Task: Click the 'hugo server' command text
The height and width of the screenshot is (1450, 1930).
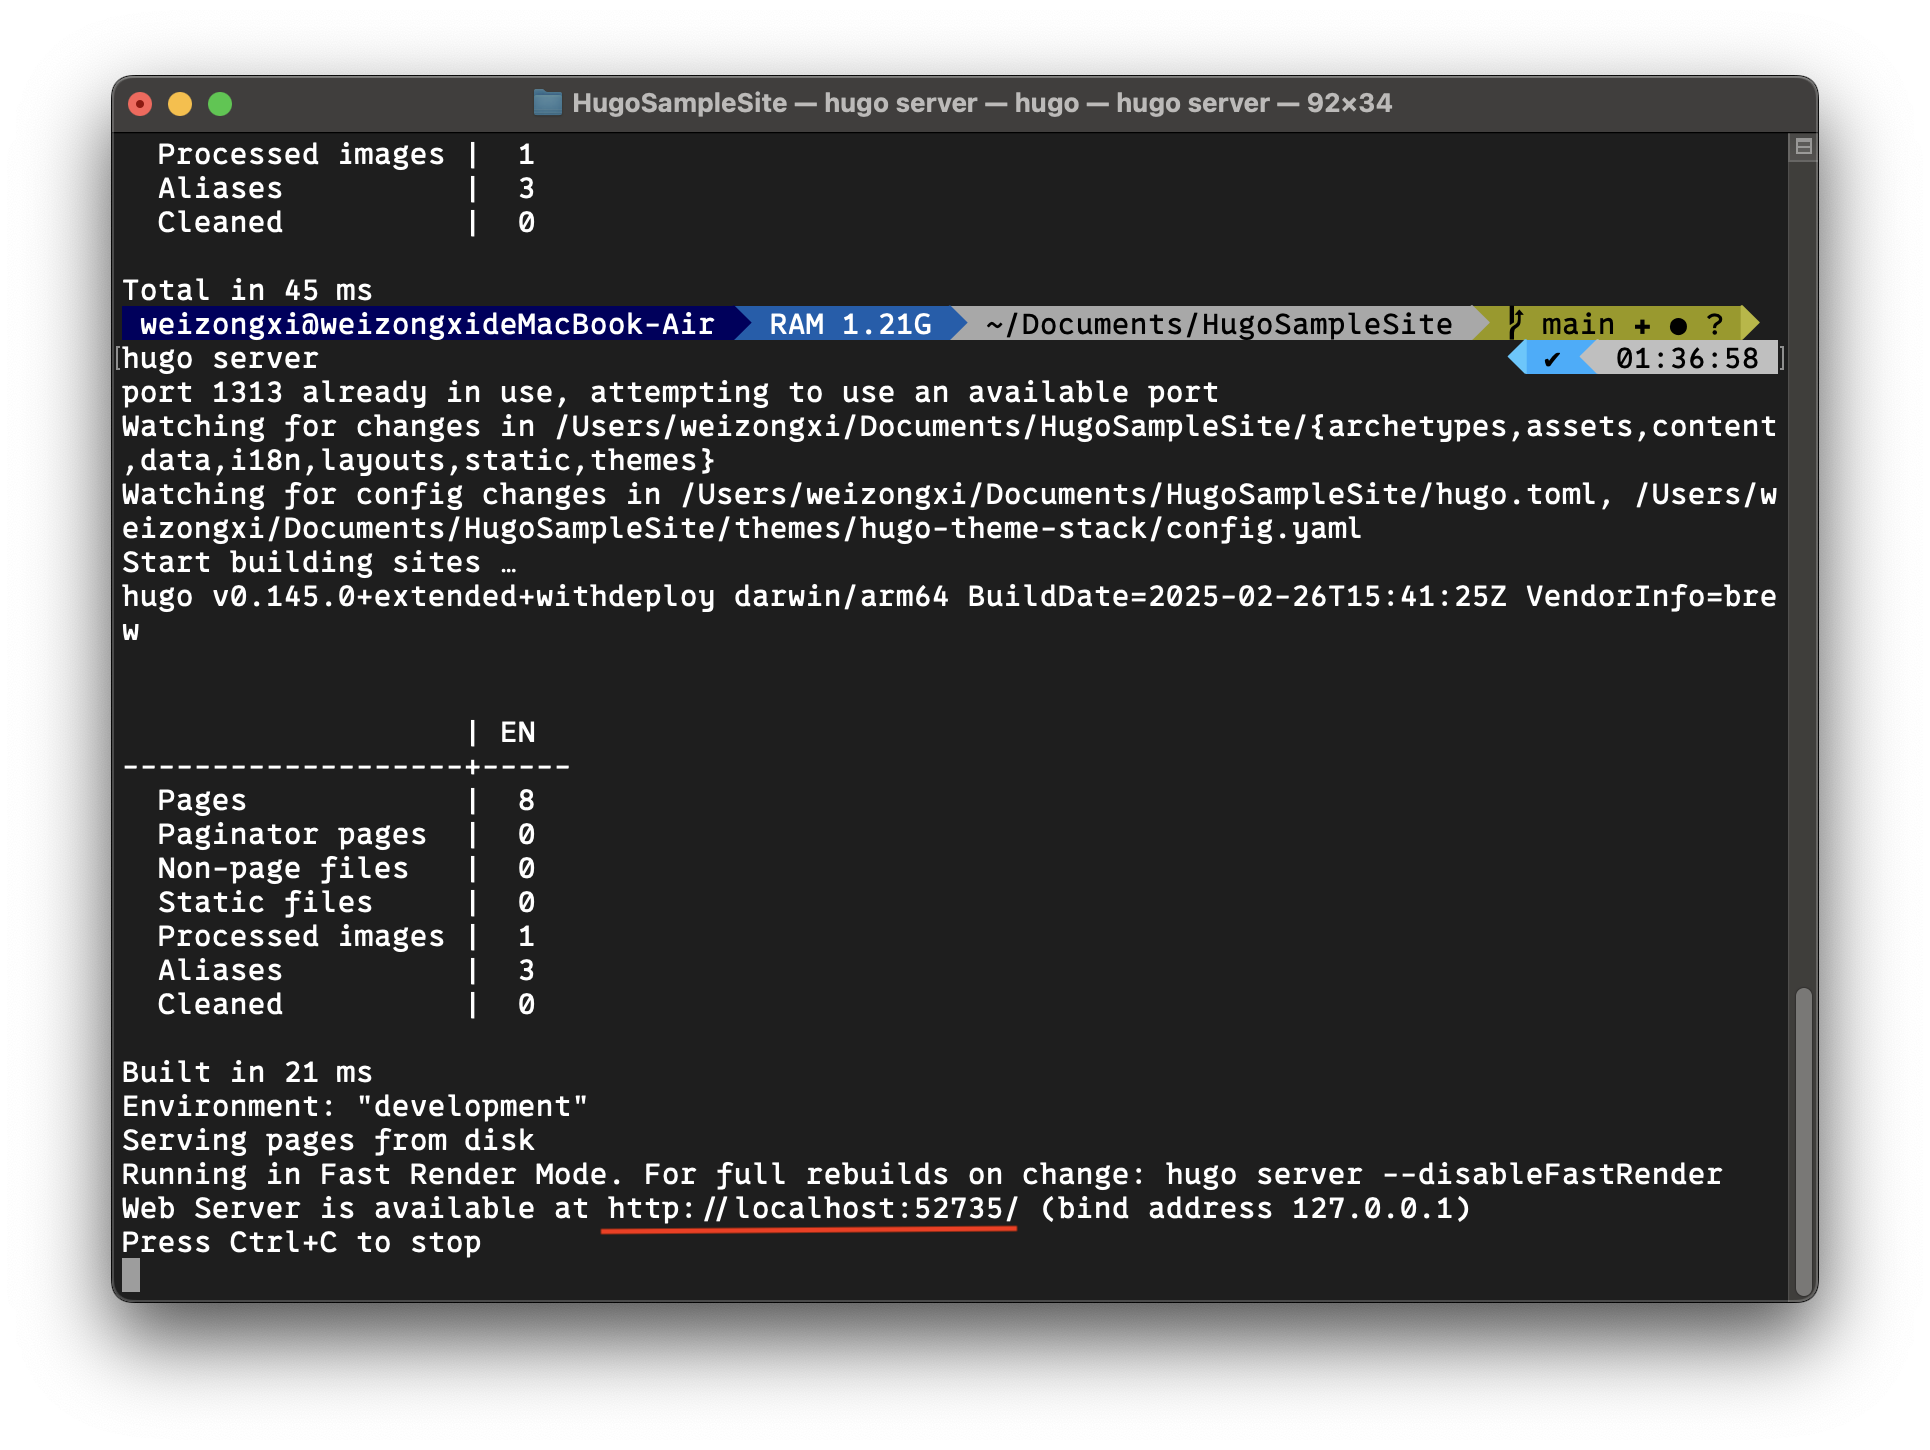Action: pos(220,358)
